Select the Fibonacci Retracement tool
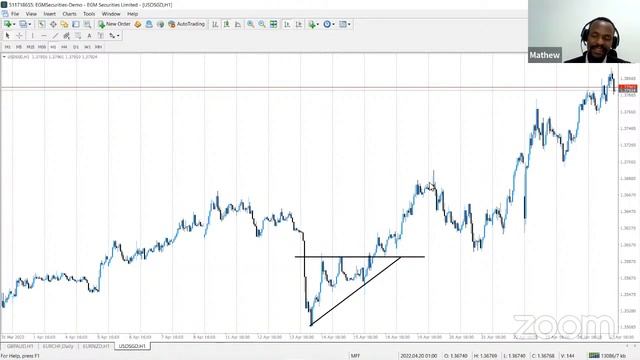The image size is (640, 360). pyautogui.click(x=78, y=36)
